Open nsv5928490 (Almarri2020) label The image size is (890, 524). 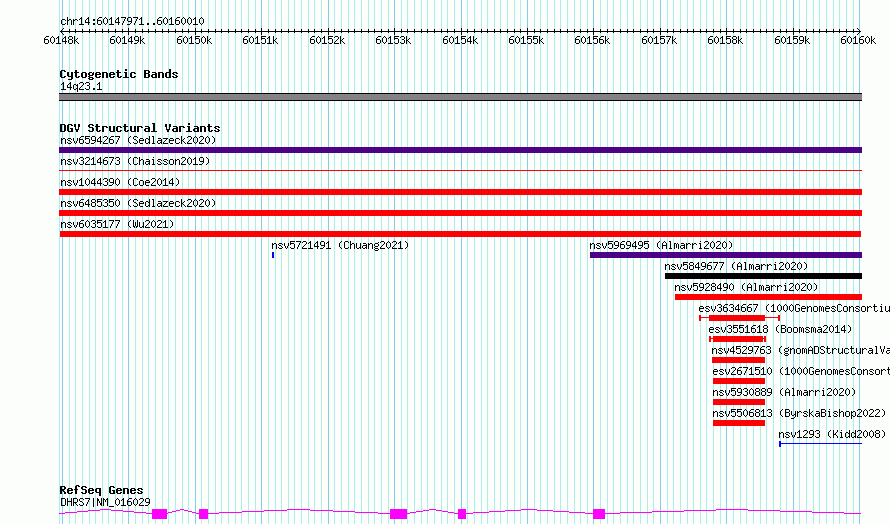pyautogui.click(x=746, y=287)
